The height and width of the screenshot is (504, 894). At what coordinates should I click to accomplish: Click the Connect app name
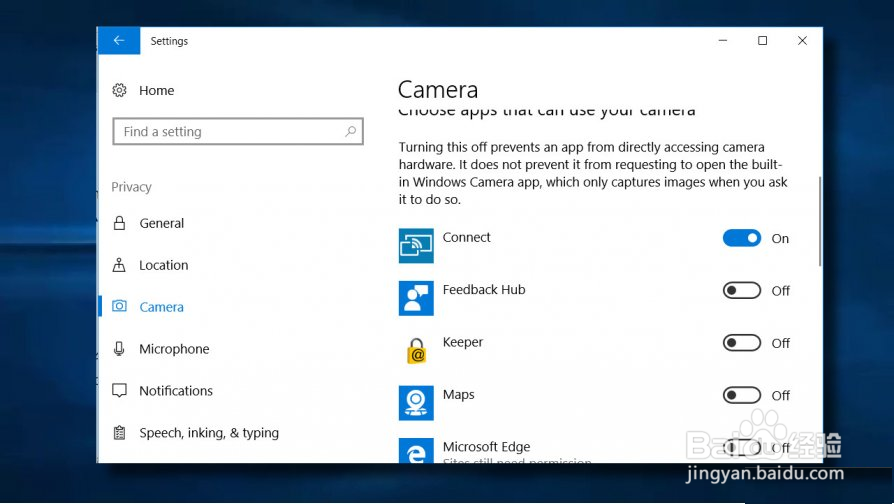[466, 237]
